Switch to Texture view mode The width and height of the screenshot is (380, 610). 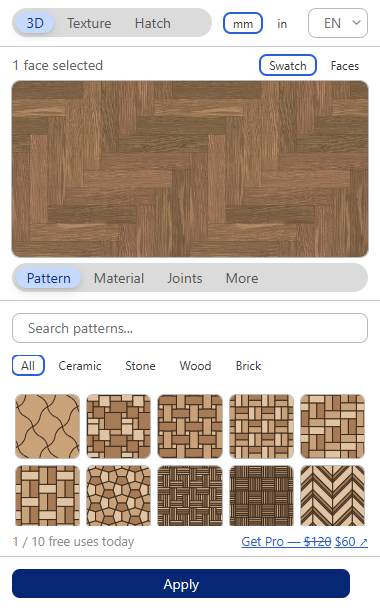click(89, 23)
